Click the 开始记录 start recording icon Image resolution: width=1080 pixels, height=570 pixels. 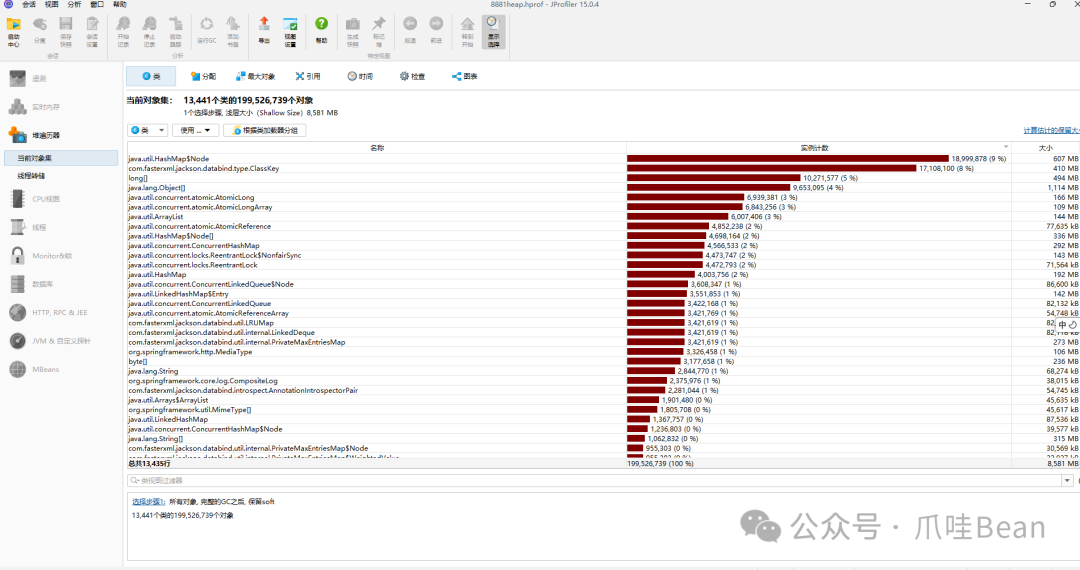tap(123, 32)
